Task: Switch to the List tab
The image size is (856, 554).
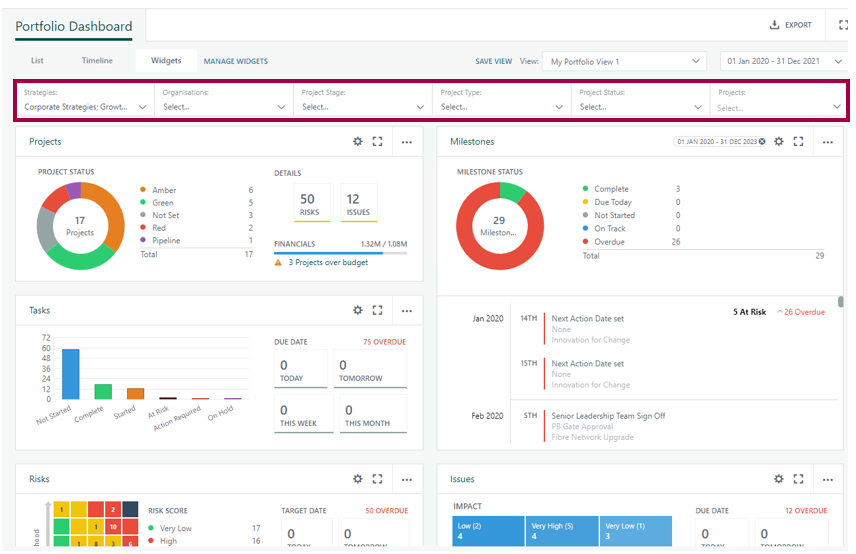Action: [37, 61]
